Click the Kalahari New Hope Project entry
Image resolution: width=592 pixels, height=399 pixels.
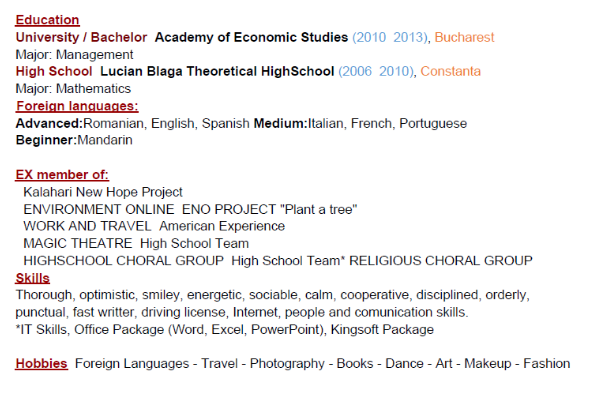click(x=103, y=192)
